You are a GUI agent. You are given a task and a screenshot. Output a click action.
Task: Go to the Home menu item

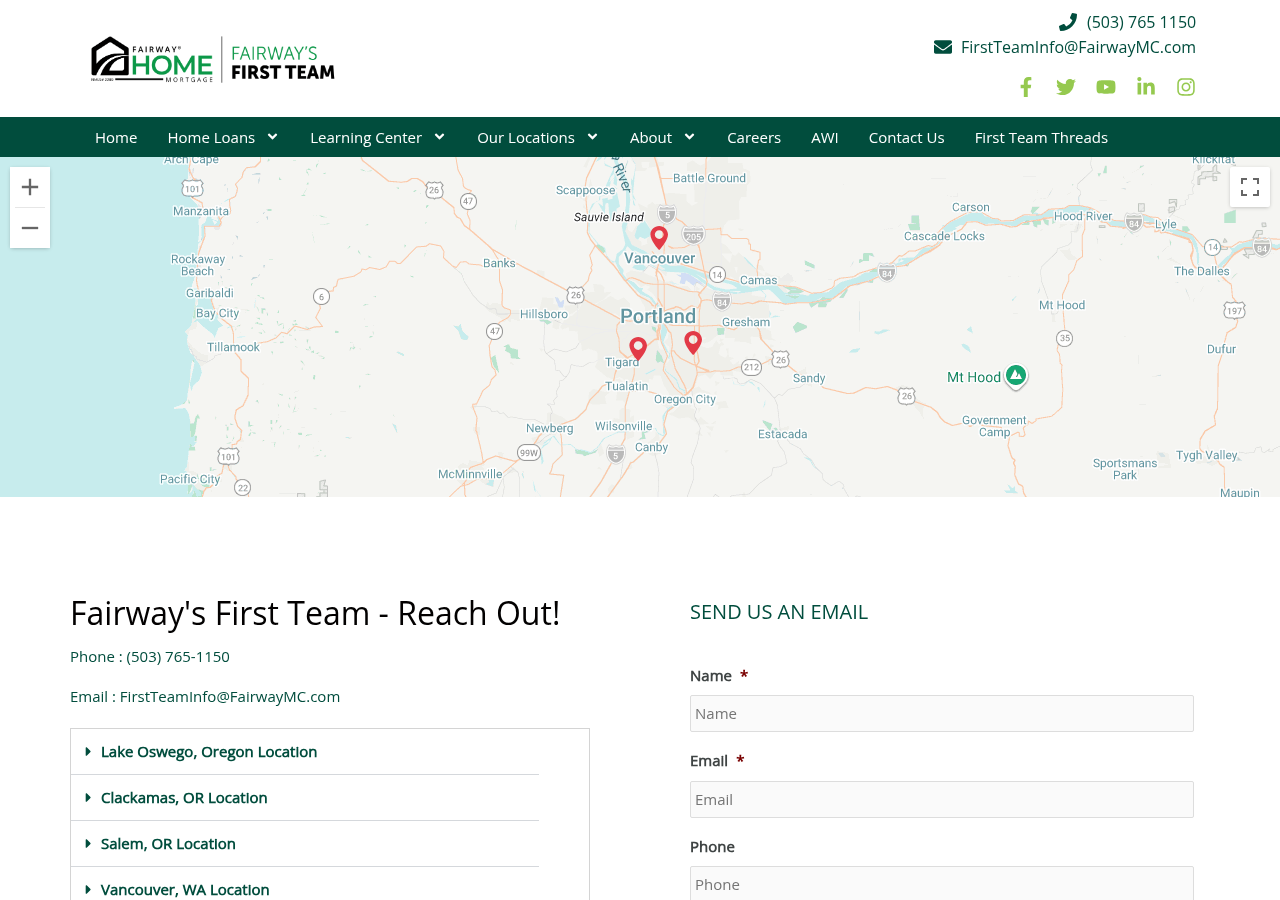pyautogui.click(x=116, y=137)
